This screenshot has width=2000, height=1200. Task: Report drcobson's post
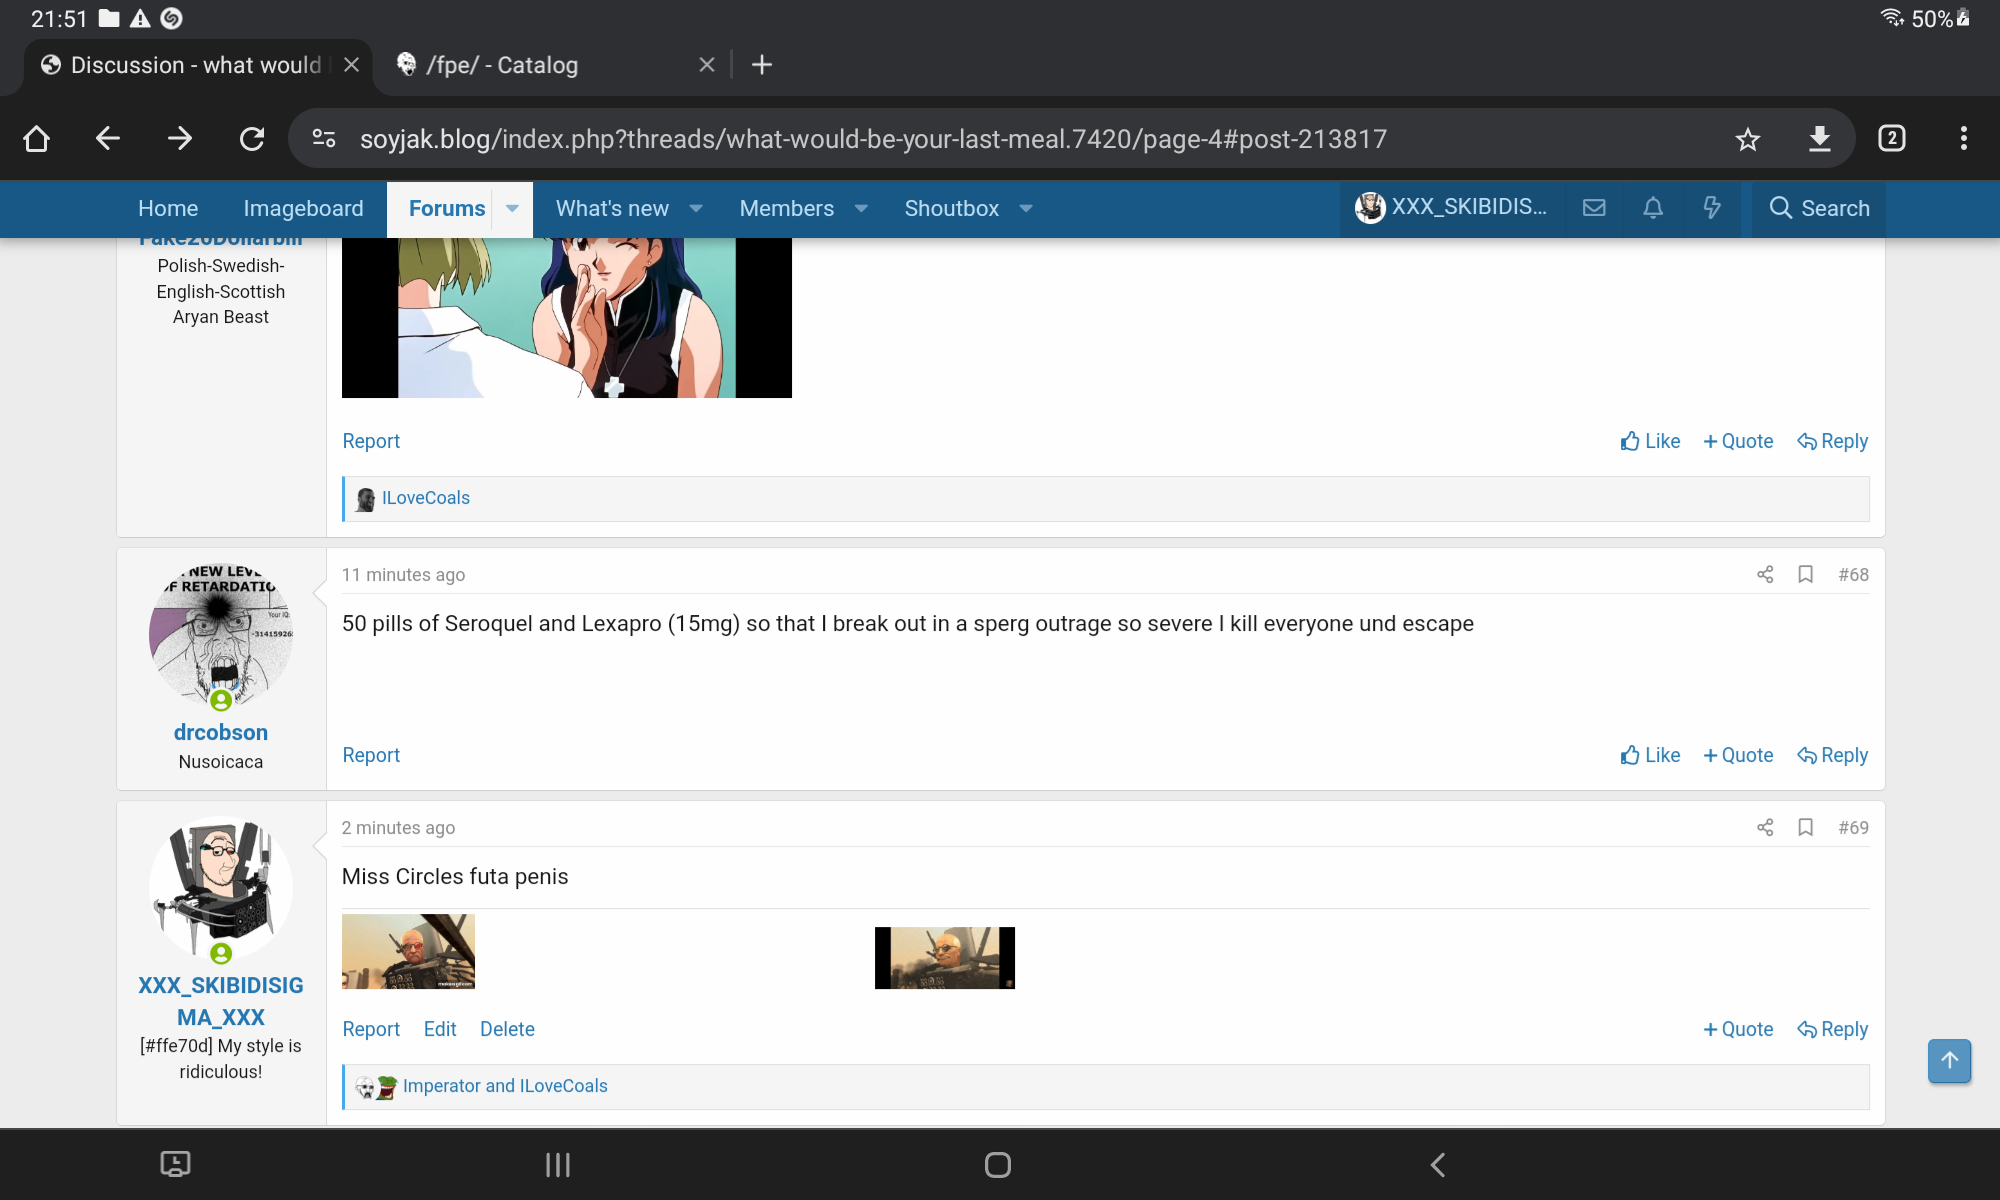coord(371,755)
